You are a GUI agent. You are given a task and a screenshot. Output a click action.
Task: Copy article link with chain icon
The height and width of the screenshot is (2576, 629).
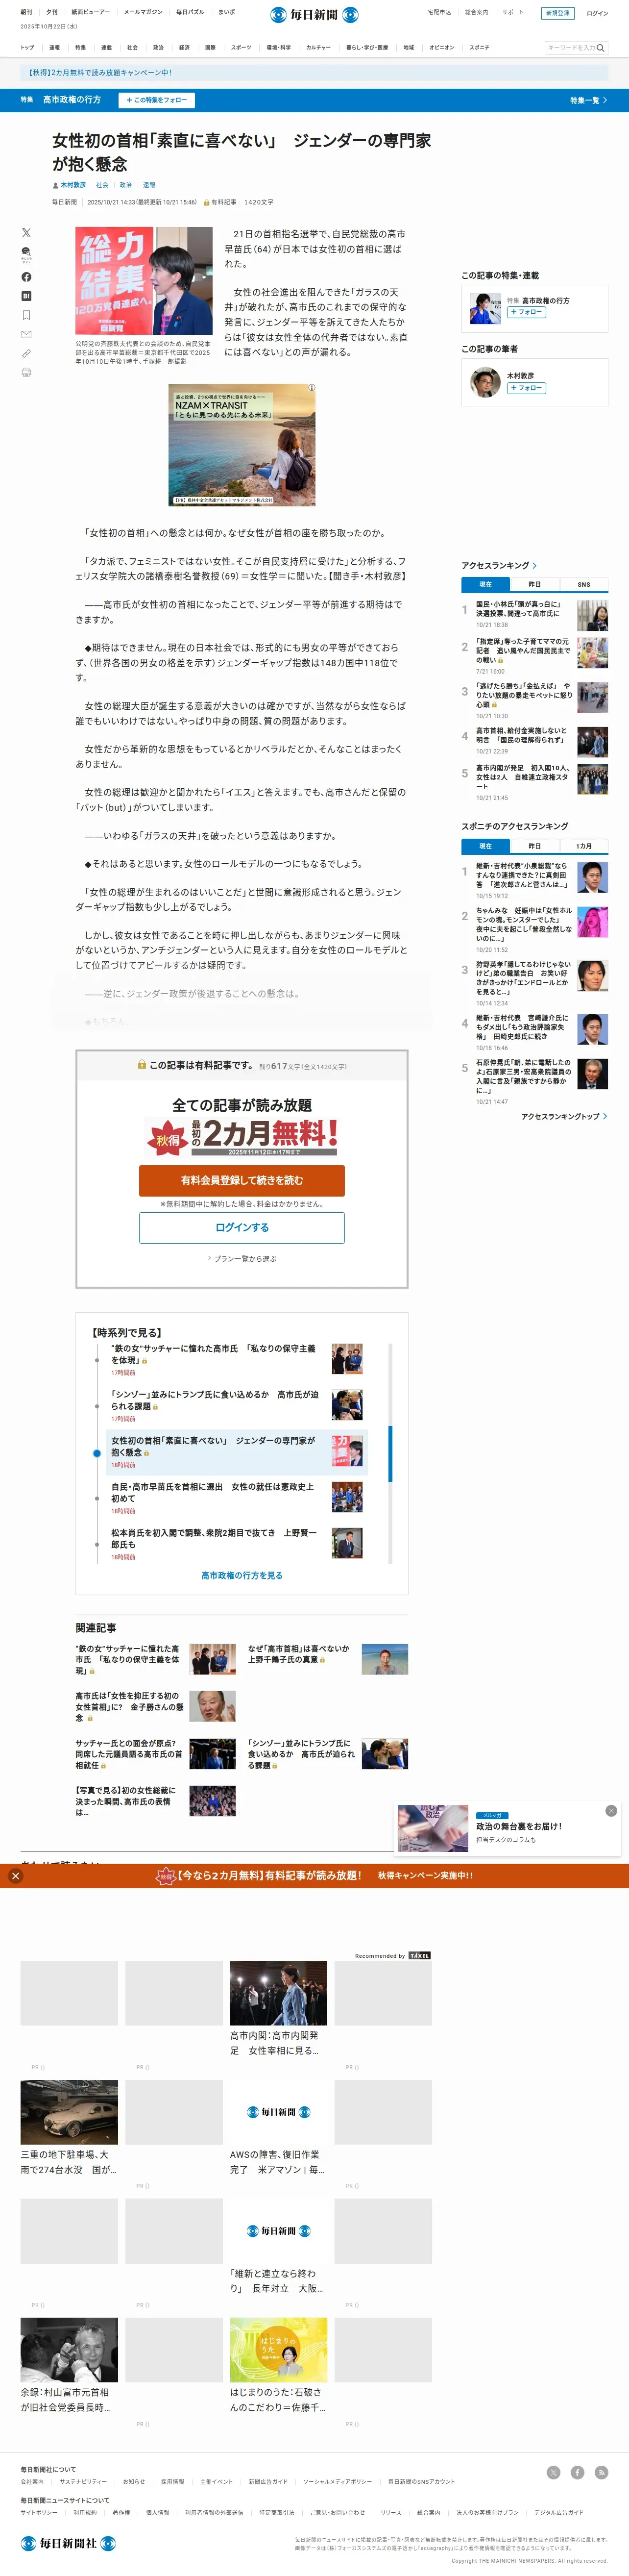26,353
